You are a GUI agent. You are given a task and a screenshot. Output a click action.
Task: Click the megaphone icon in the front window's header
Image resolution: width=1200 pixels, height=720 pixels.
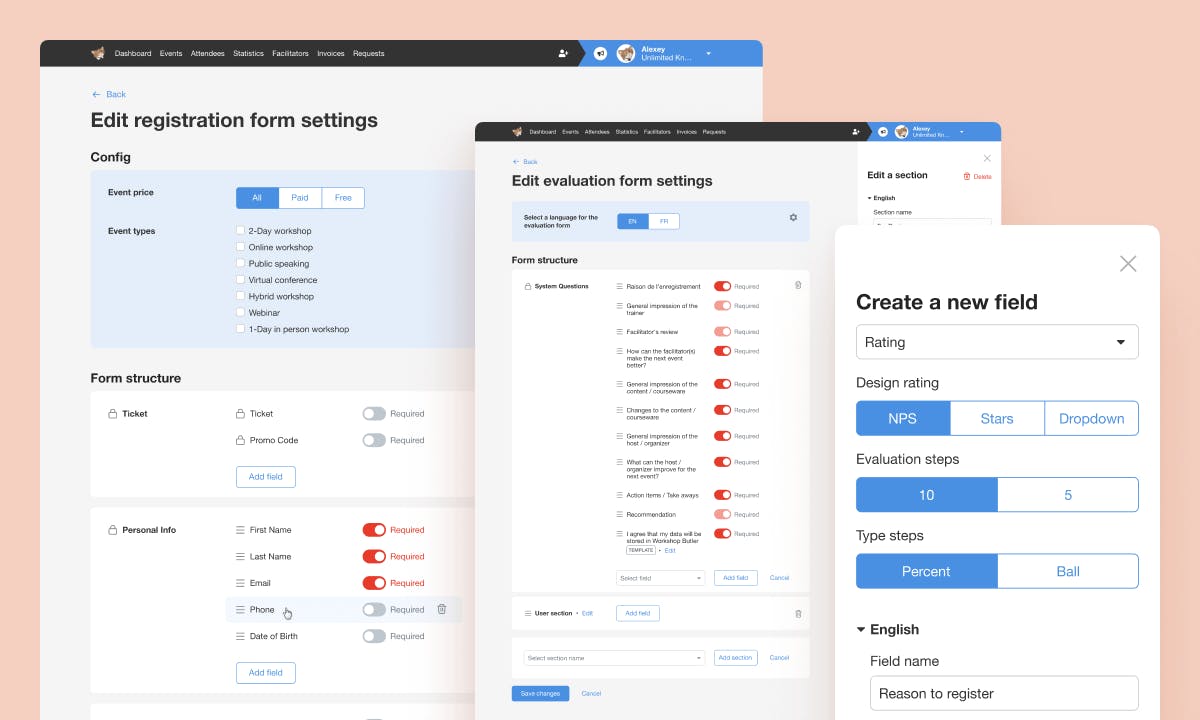pyautogui.click(x=883, y=132)
